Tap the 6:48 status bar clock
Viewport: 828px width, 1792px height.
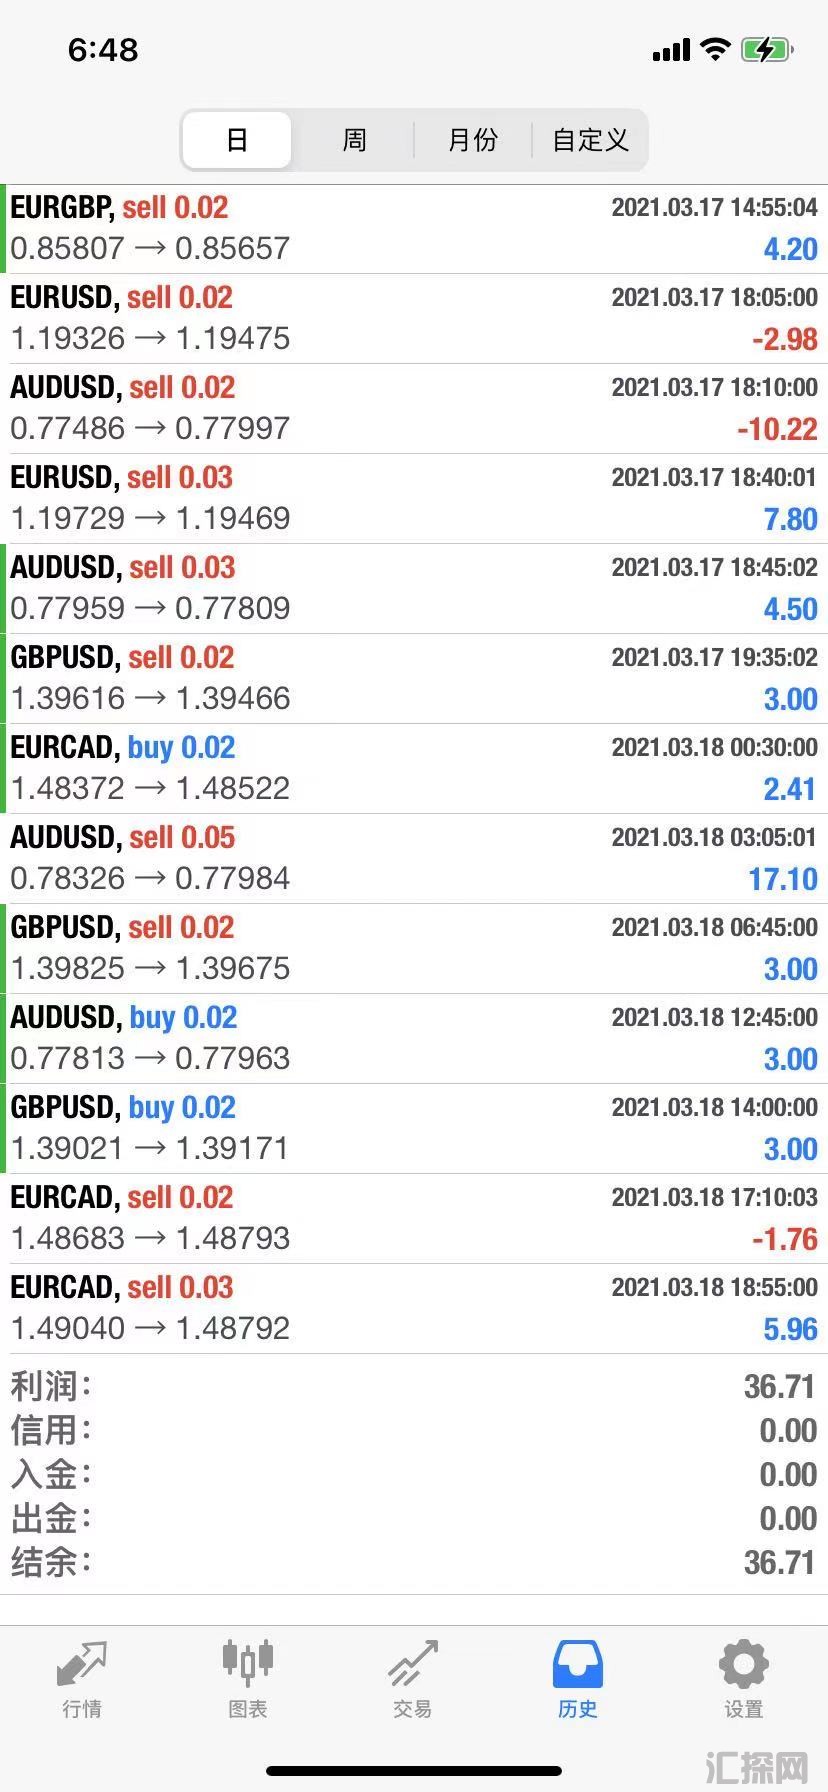[x=103, y=50]
